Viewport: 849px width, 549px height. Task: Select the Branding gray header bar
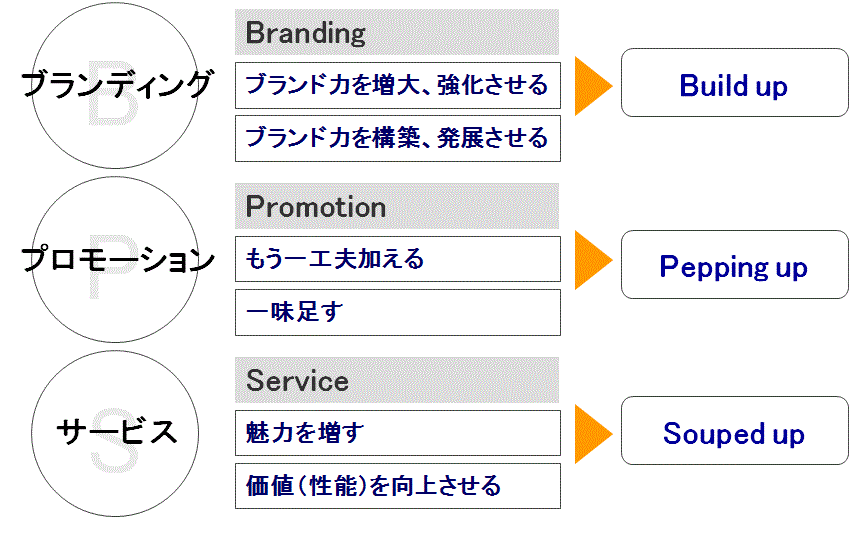coord(397,32)
